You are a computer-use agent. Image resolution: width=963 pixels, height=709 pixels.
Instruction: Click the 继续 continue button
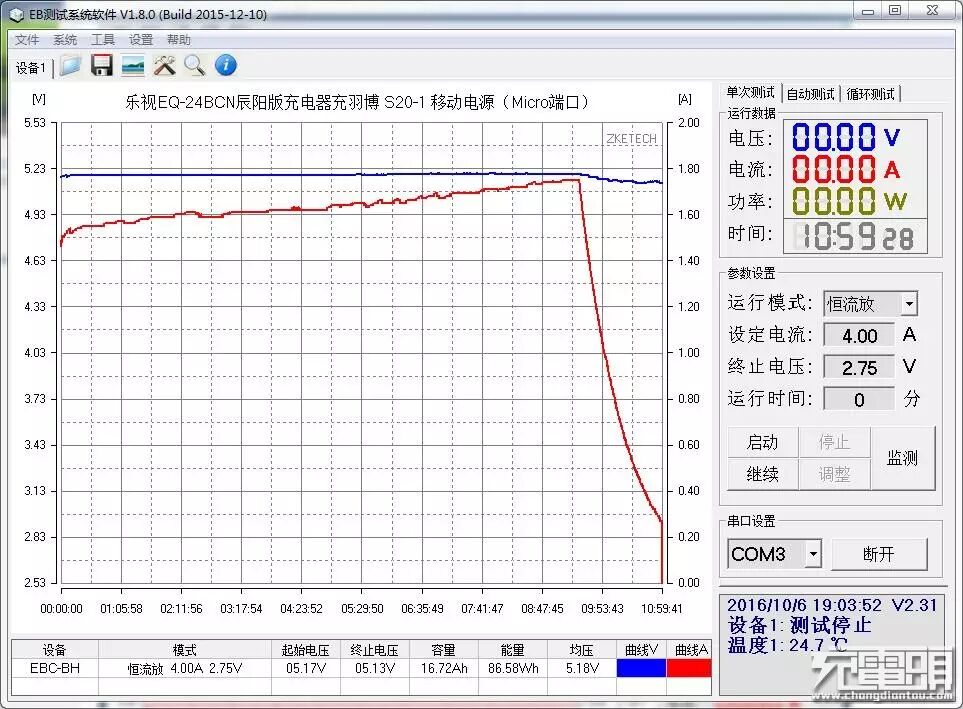[762, 474]
